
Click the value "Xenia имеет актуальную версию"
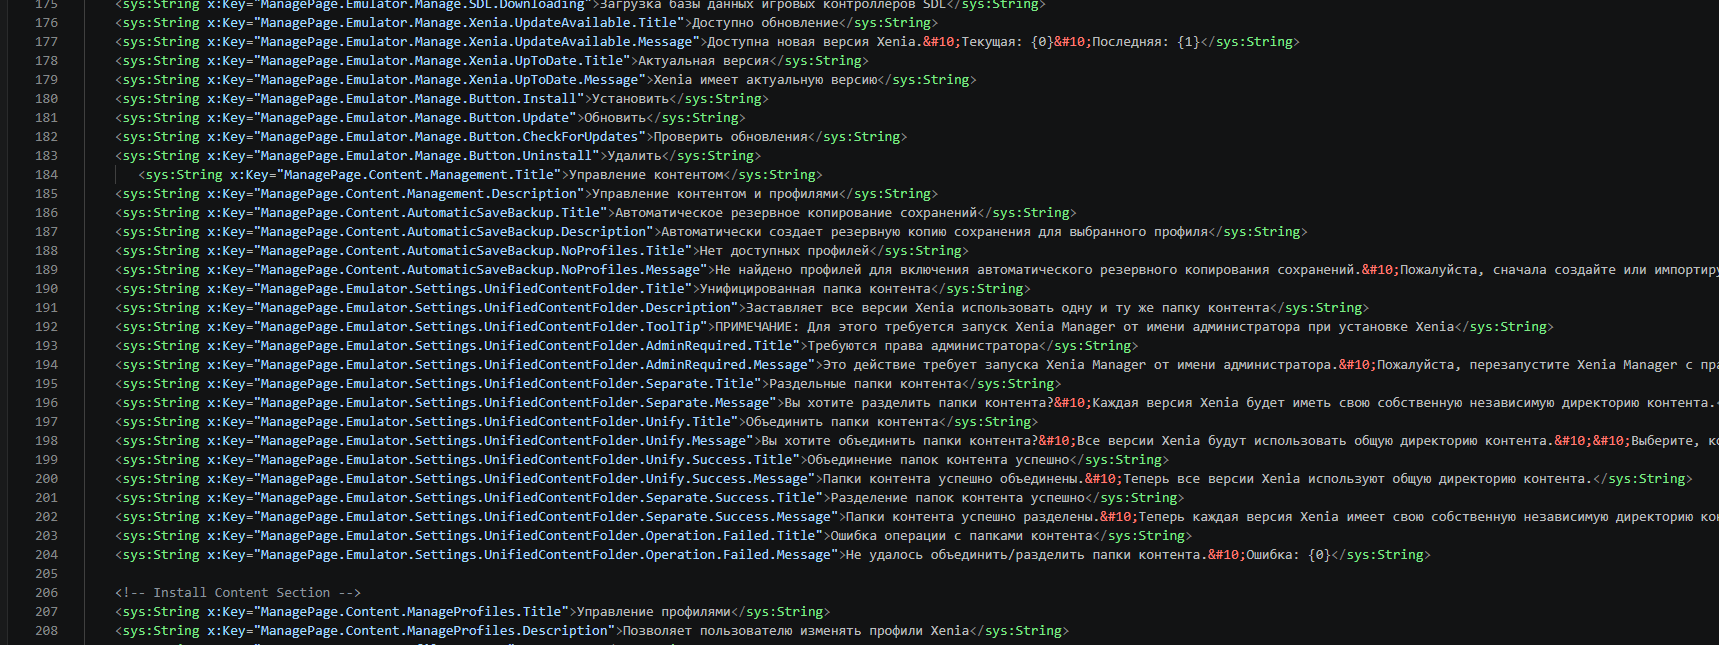tap(765, 79)
